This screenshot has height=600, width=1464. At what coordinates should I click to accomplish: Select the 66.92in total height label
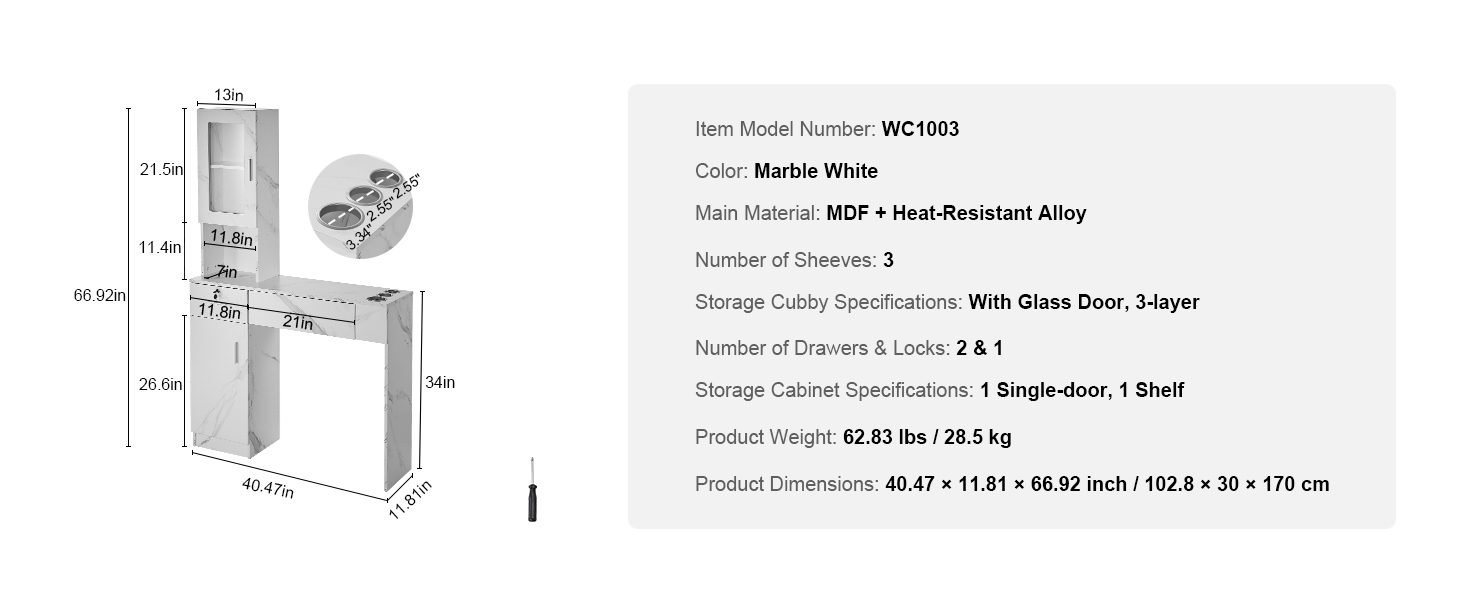click(x=99, y=295)
